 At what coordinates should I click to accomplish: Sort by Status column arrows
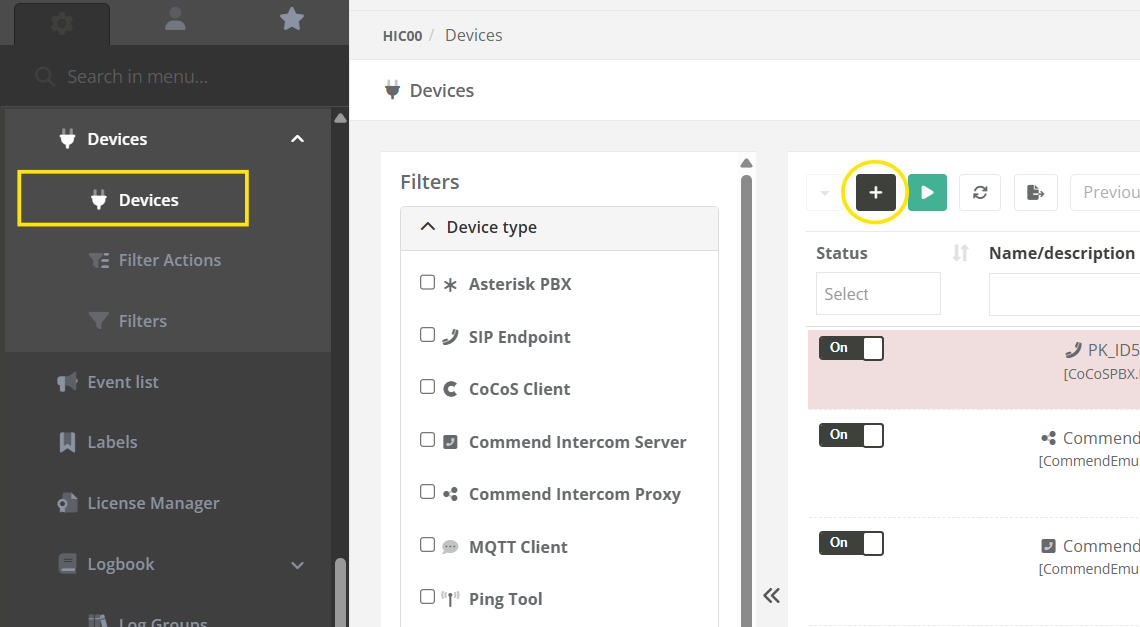click(960, 253)
